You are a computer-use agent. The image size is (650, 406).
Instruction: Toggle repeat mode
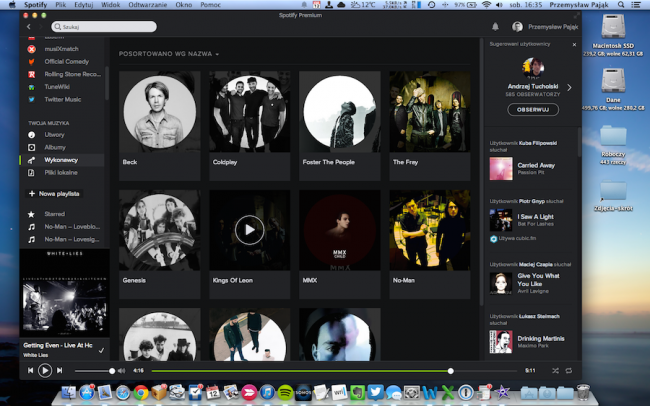(569, 370)
